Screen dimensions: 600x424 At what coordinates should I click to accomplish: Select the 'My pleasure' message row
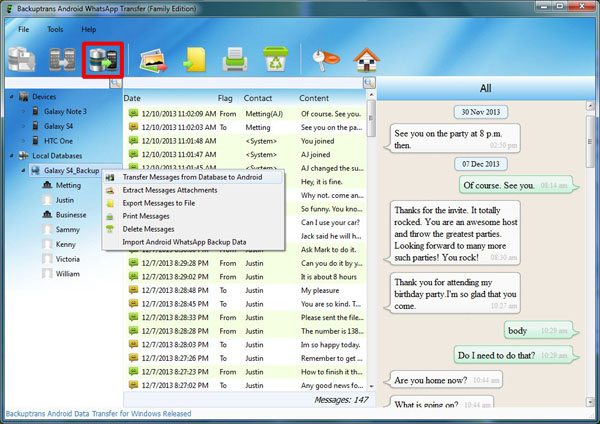click(246, 290)
